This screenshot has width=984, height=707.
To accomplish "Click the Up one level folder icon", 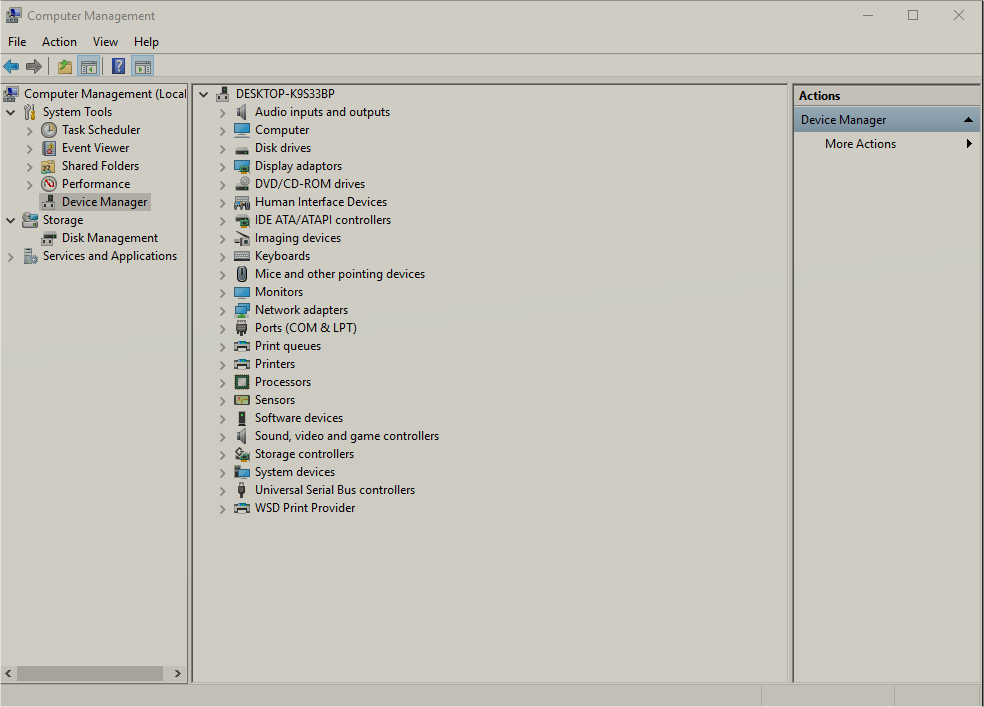I will tap(65, 66).
